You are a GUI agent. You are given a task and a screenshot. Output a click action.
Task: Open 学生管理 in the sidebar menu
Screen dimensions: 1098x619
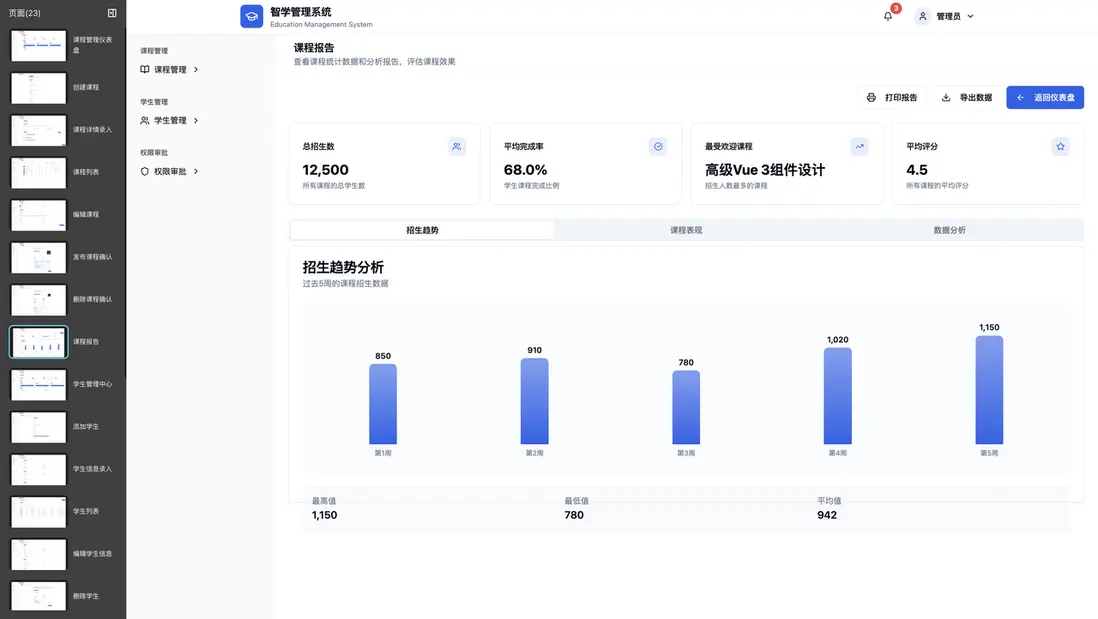point(169,120)
